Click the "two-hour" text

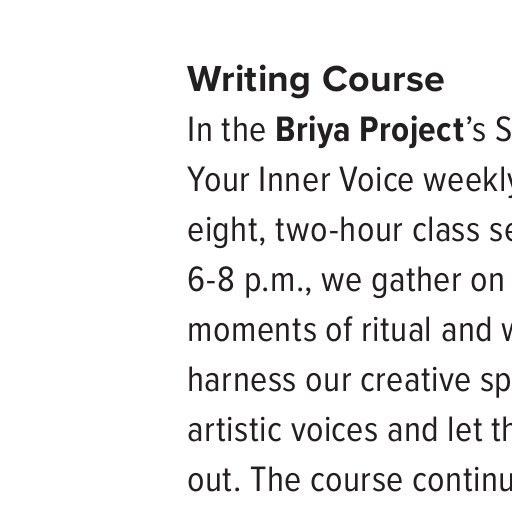[339, 230]
